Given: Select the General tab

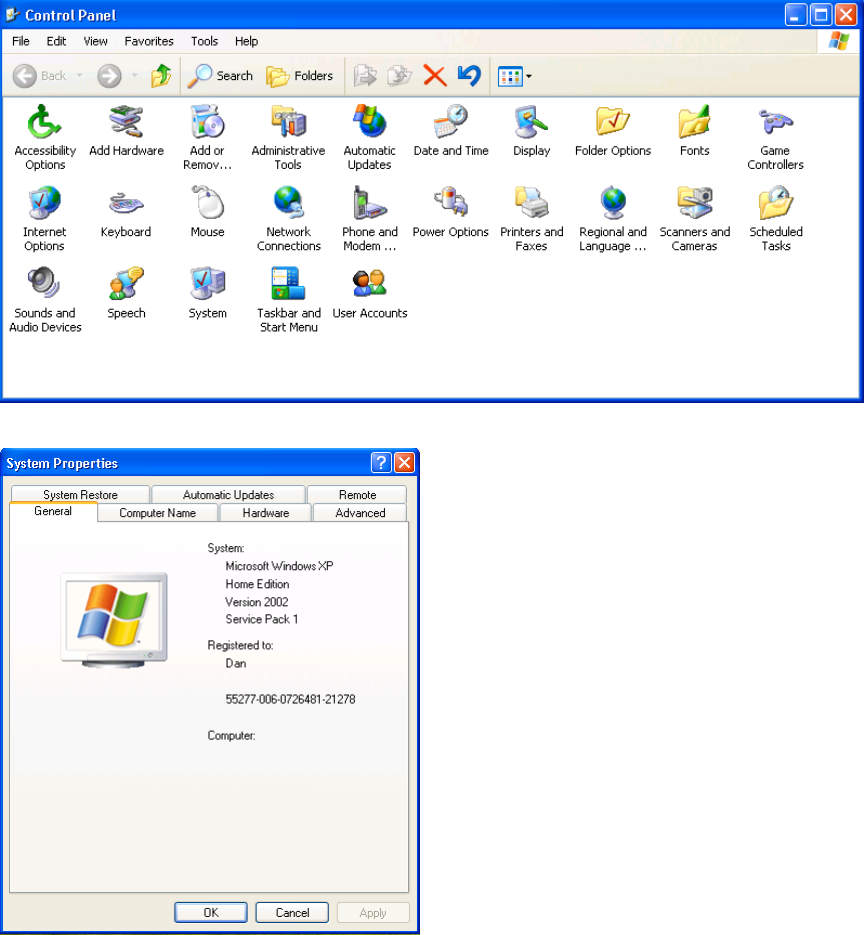Looking at the screenshot, I should (x=53, y=511).
